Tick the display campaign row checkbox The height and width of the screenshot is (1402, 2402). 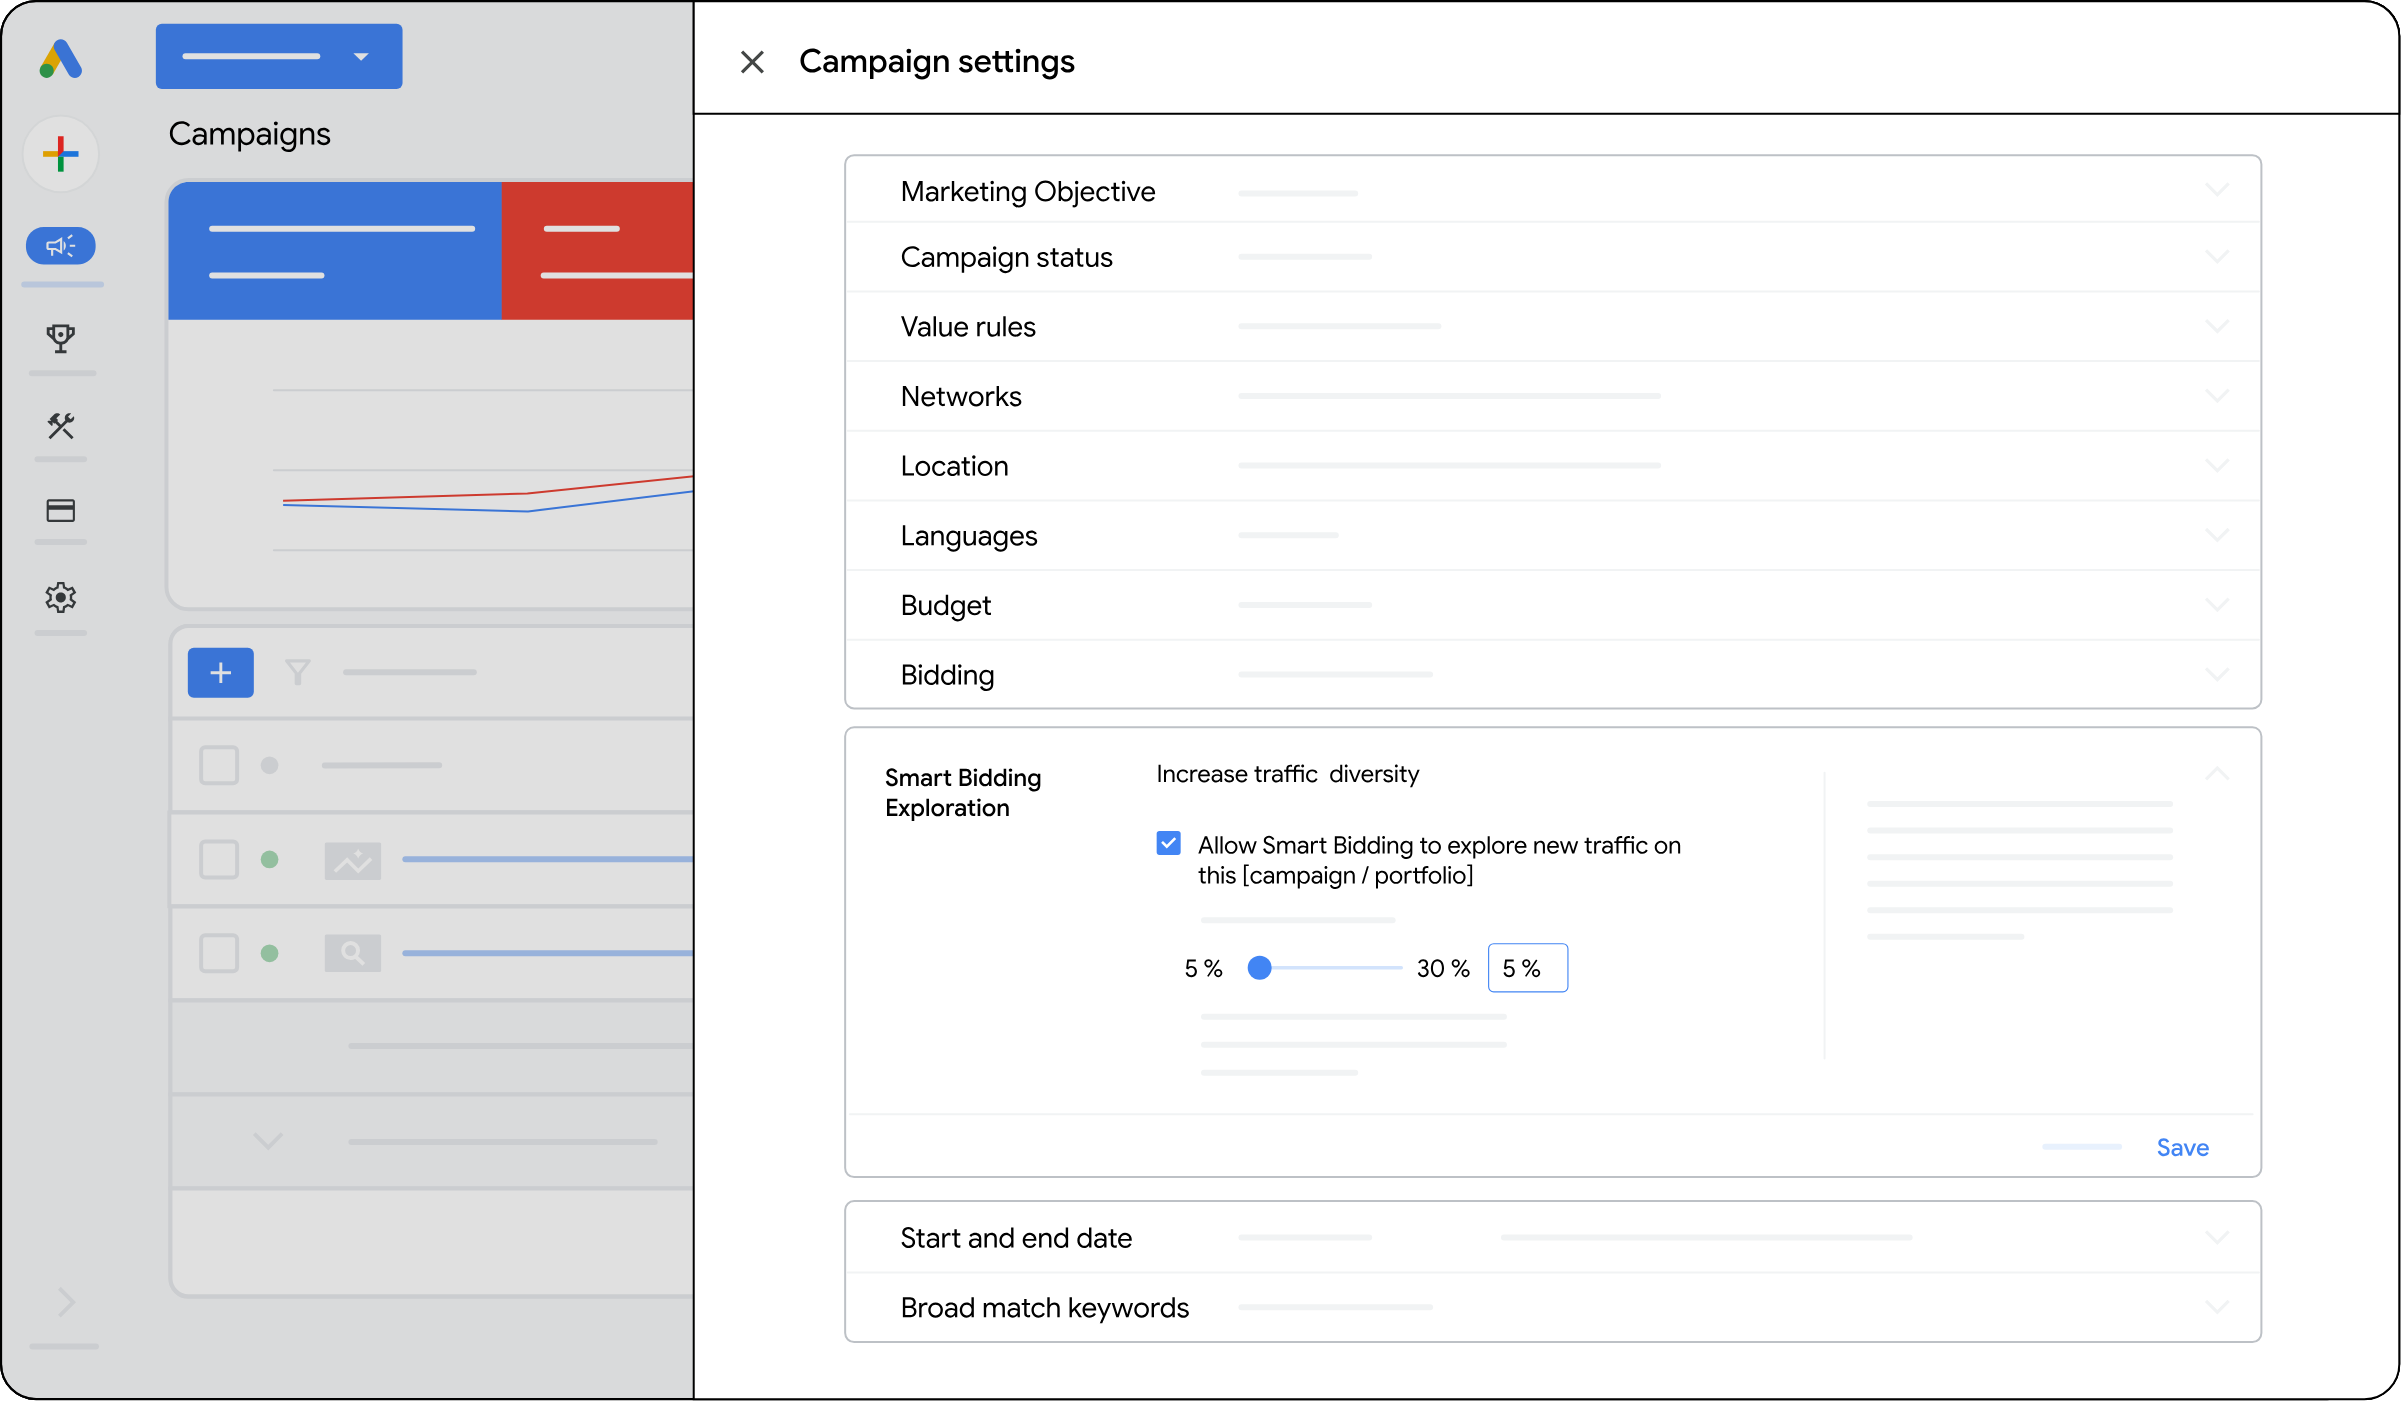click(x=219, y=860)
